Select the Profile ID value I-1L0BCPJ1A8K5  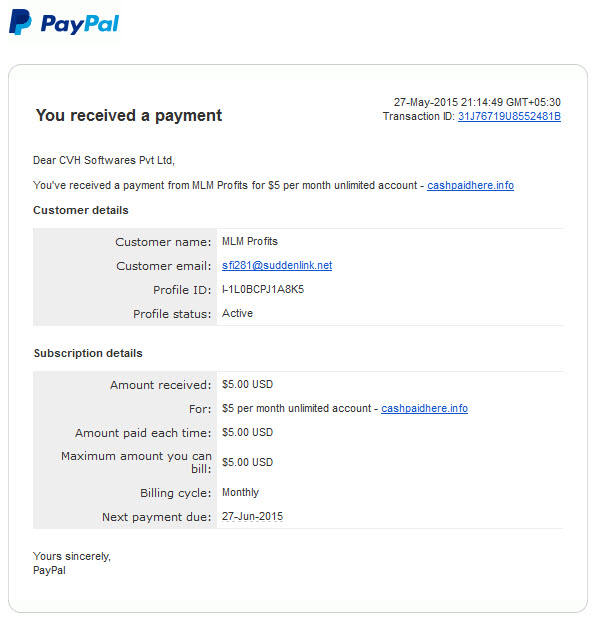(263, 290)
